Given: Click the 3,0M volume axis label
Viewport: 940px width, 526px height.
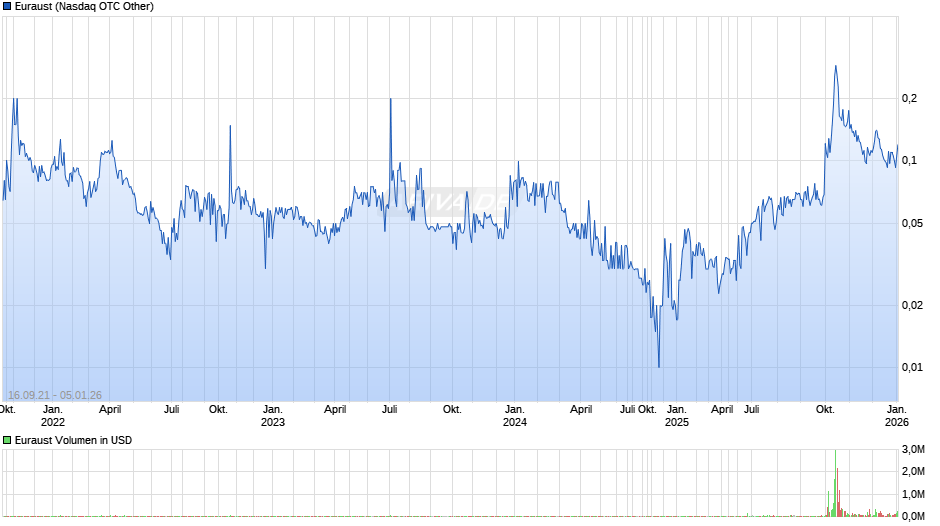Looking at the screenshot, I should tap(914, 450).
